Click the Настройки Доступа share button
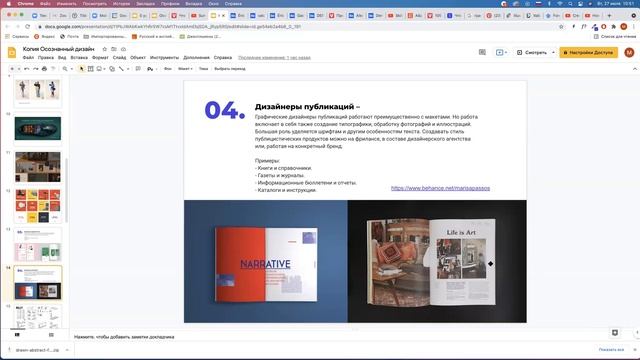This screenshot has height=360, width=640. click(x=589, y=52)
